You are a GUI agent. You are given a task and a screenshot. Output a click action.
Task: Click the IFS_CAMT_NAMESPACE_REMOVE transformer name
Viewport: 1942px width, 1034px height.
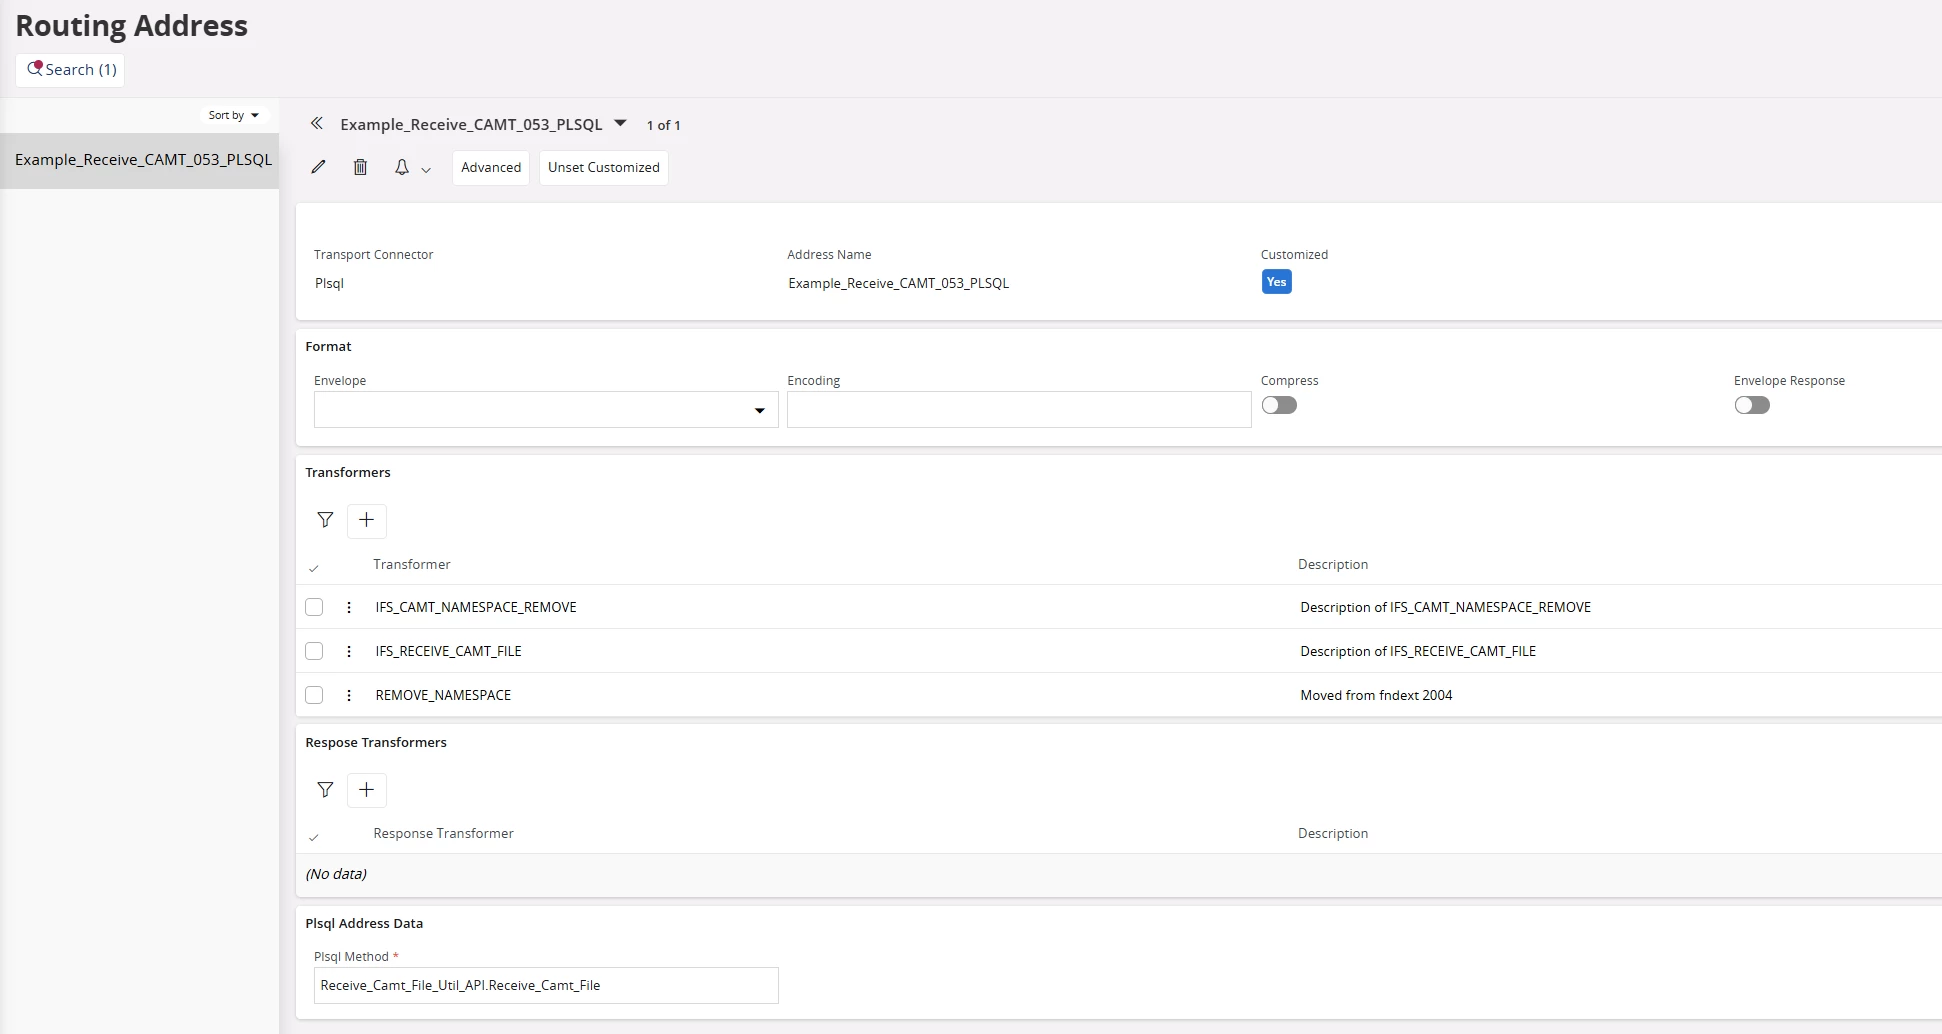476,607
